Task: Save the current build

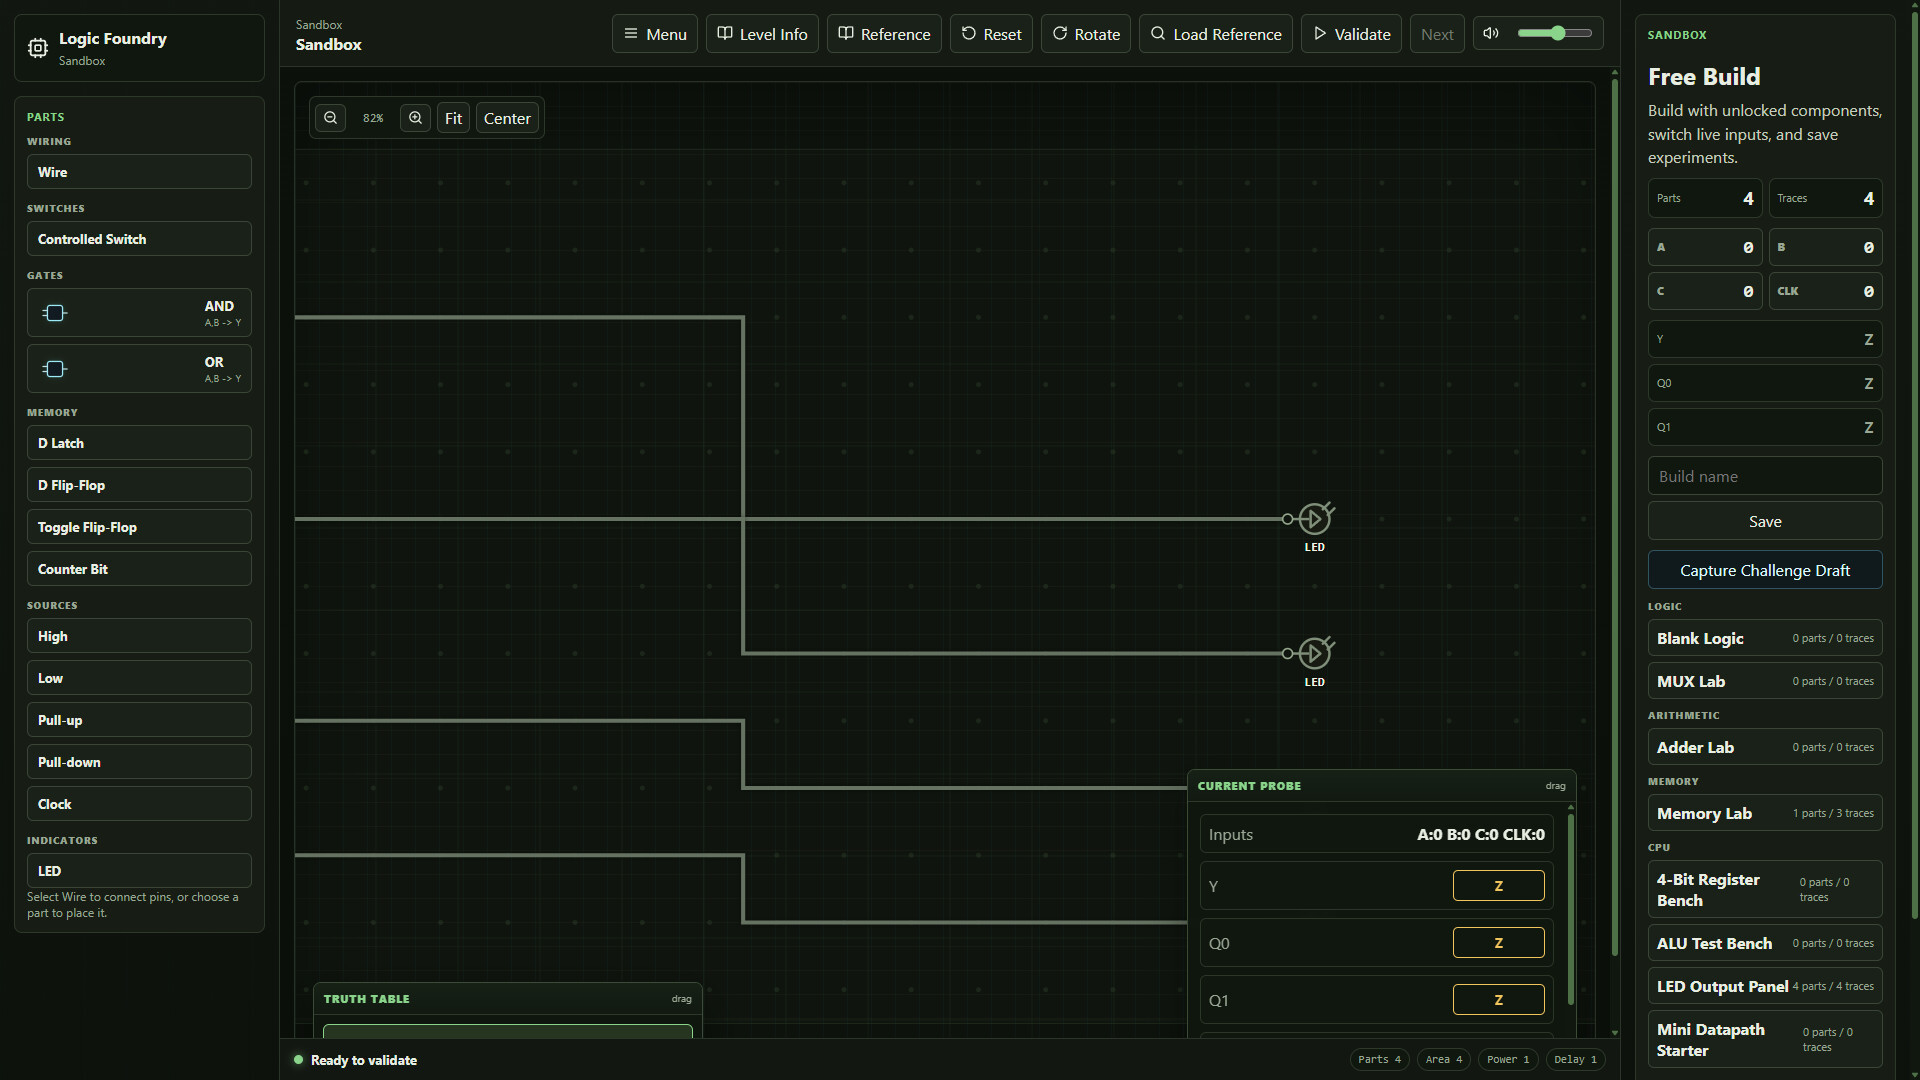Action: coord(1765,521)
